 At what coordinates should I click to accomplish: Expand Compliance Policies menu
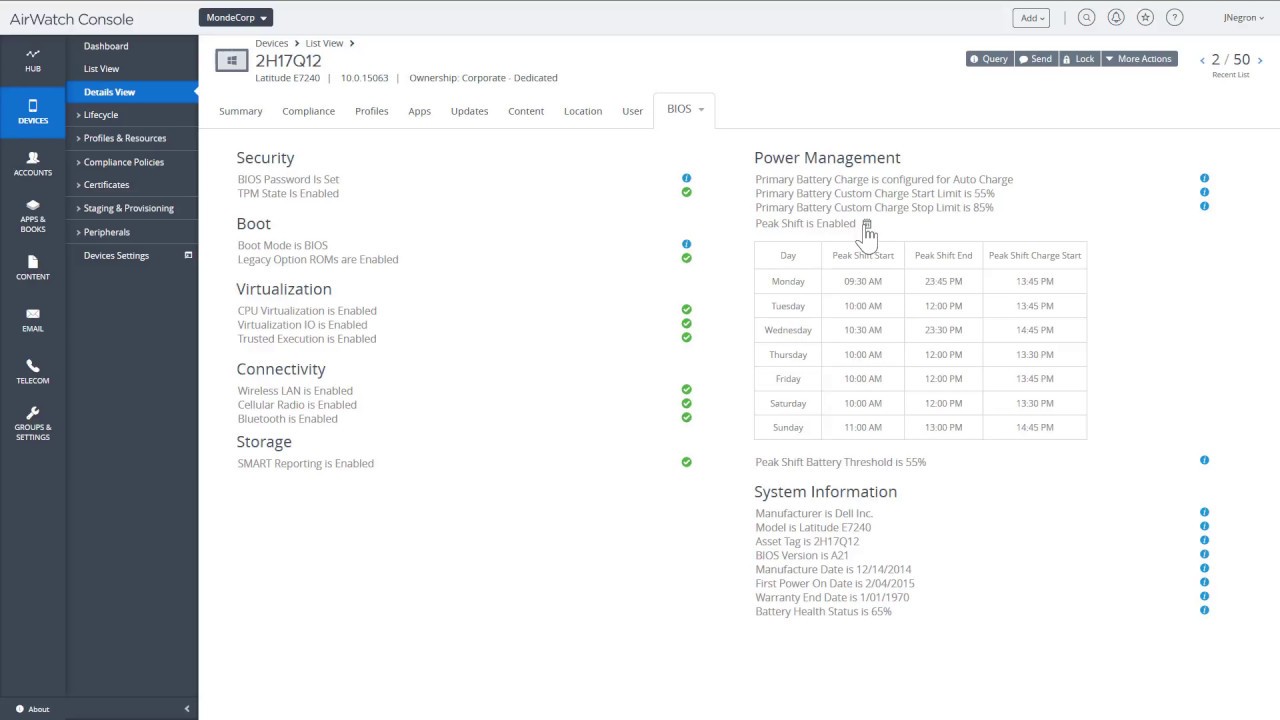119,162
